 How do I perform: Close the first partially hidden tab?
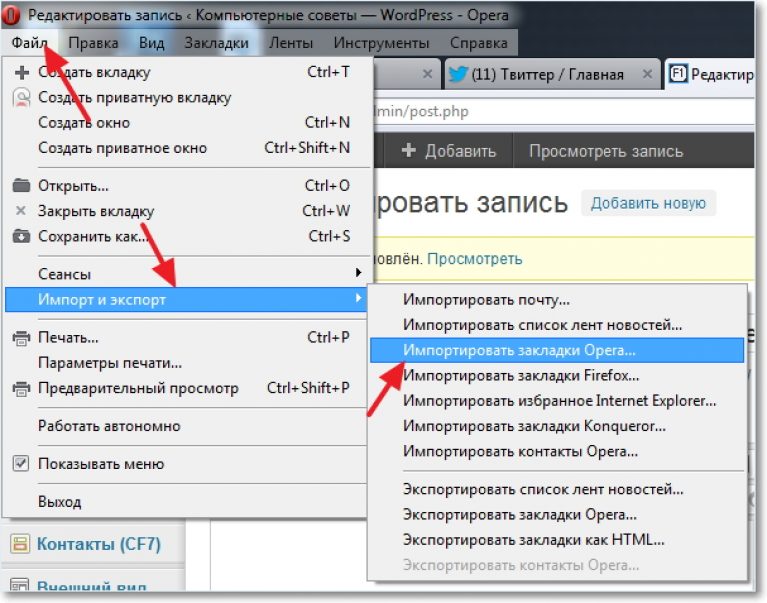coord(427,74)
